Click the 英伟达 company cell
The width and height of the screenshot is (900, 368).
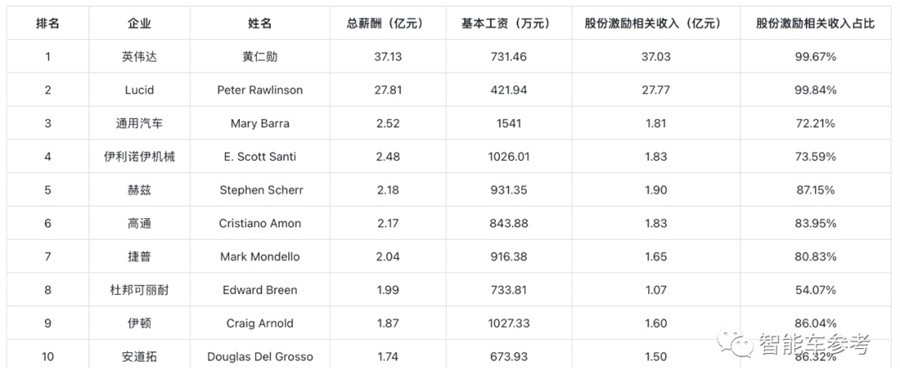(x=139, y=57)
